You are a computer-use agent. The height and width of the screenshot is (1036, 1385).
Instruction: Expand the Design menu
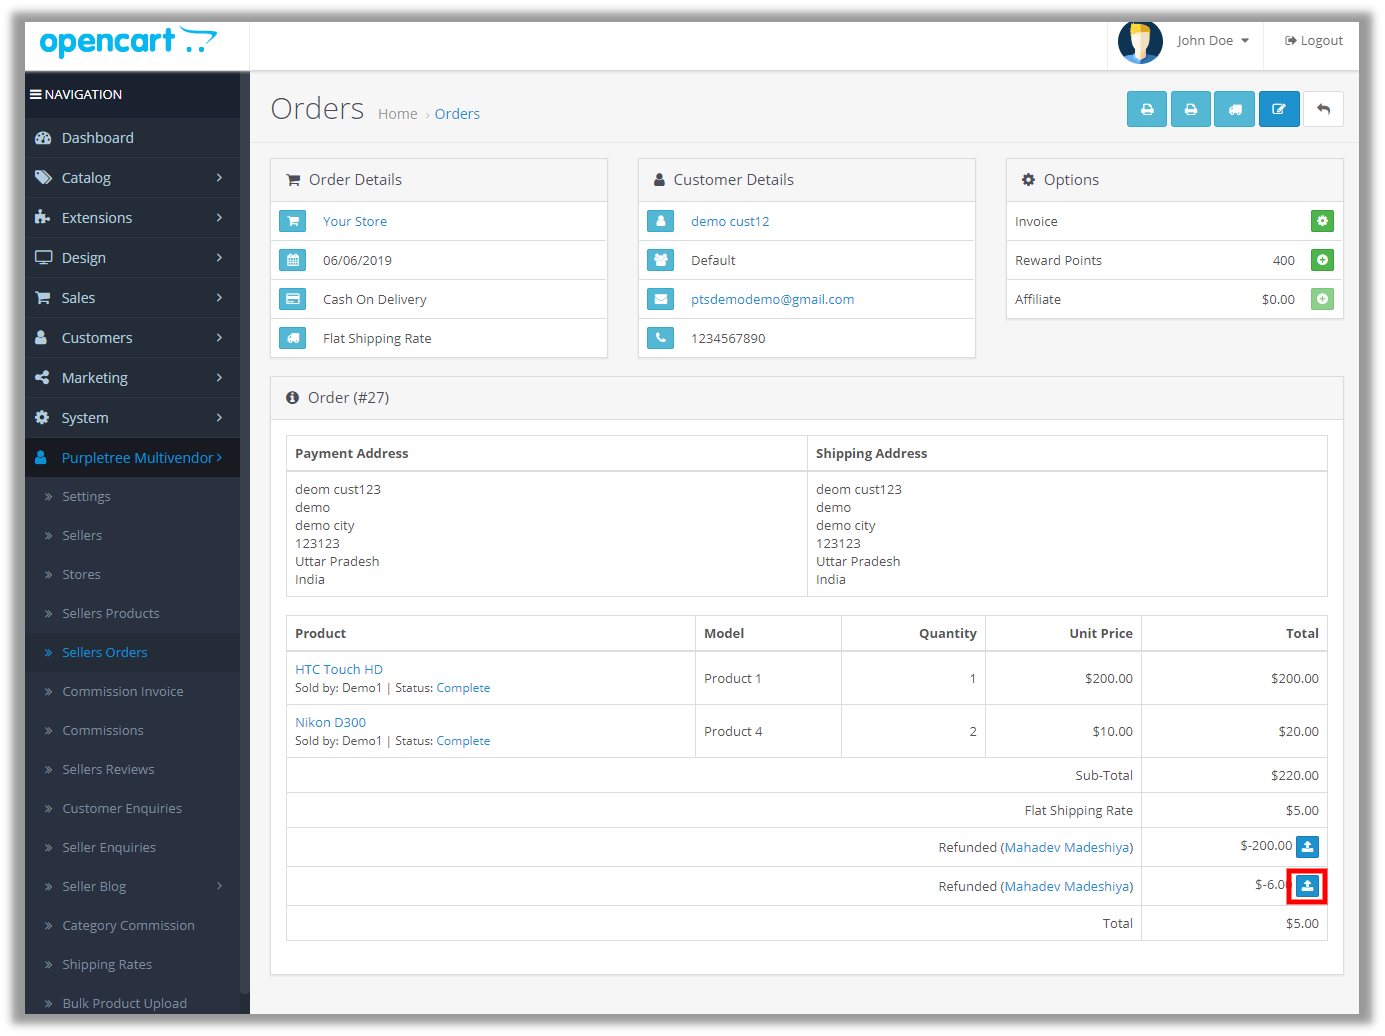pyautogui.click(x=132, y=258)
